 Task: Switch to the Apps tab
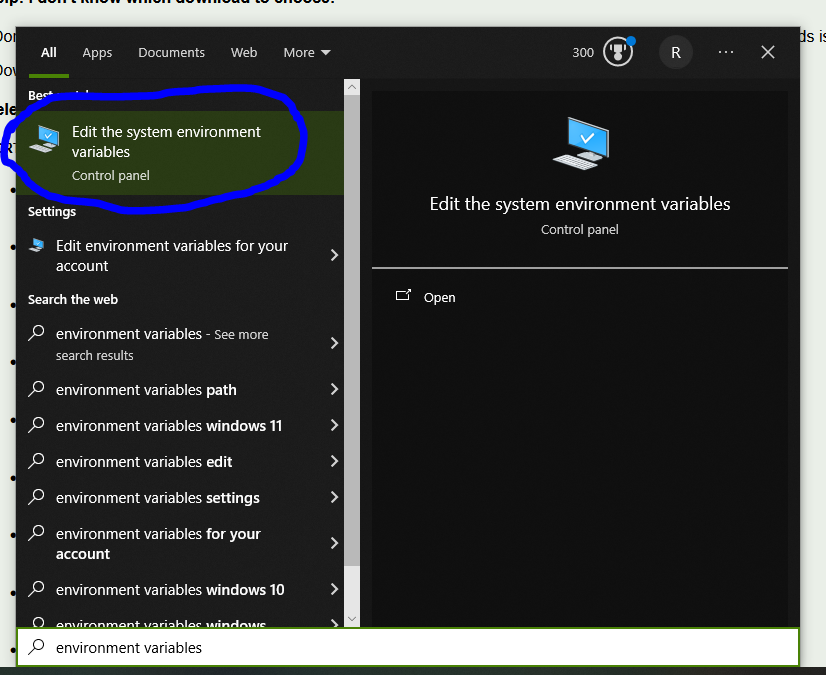click(x=97, y=52)
